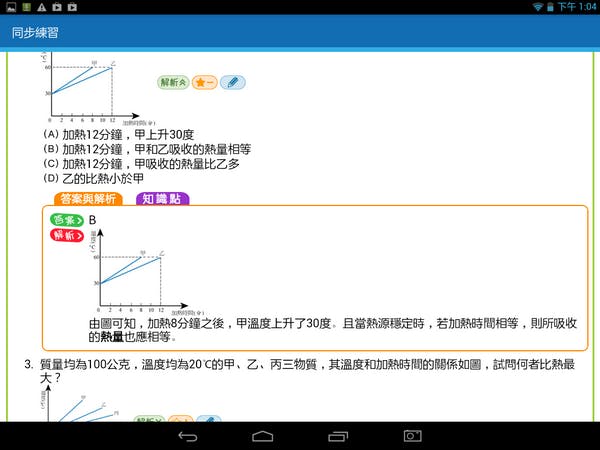Switch to the 知識點 tab
This screenshot has width=600, height=450.
(x=163, y=199)
